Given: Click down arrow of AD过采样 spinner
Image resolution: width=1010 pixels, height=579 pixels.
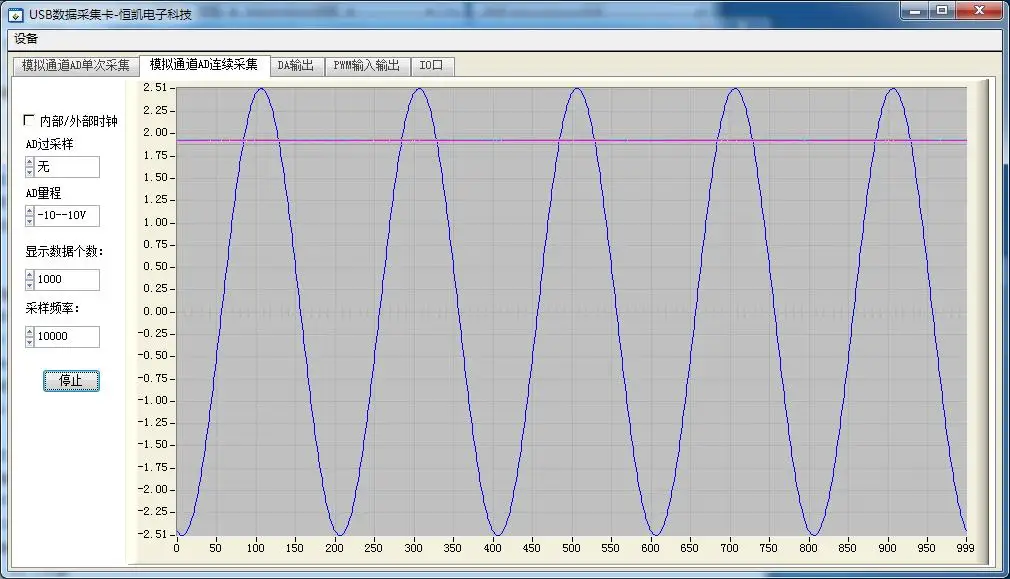Looking at the screenshot, I should pyautogui.click(x=29, y=172).
